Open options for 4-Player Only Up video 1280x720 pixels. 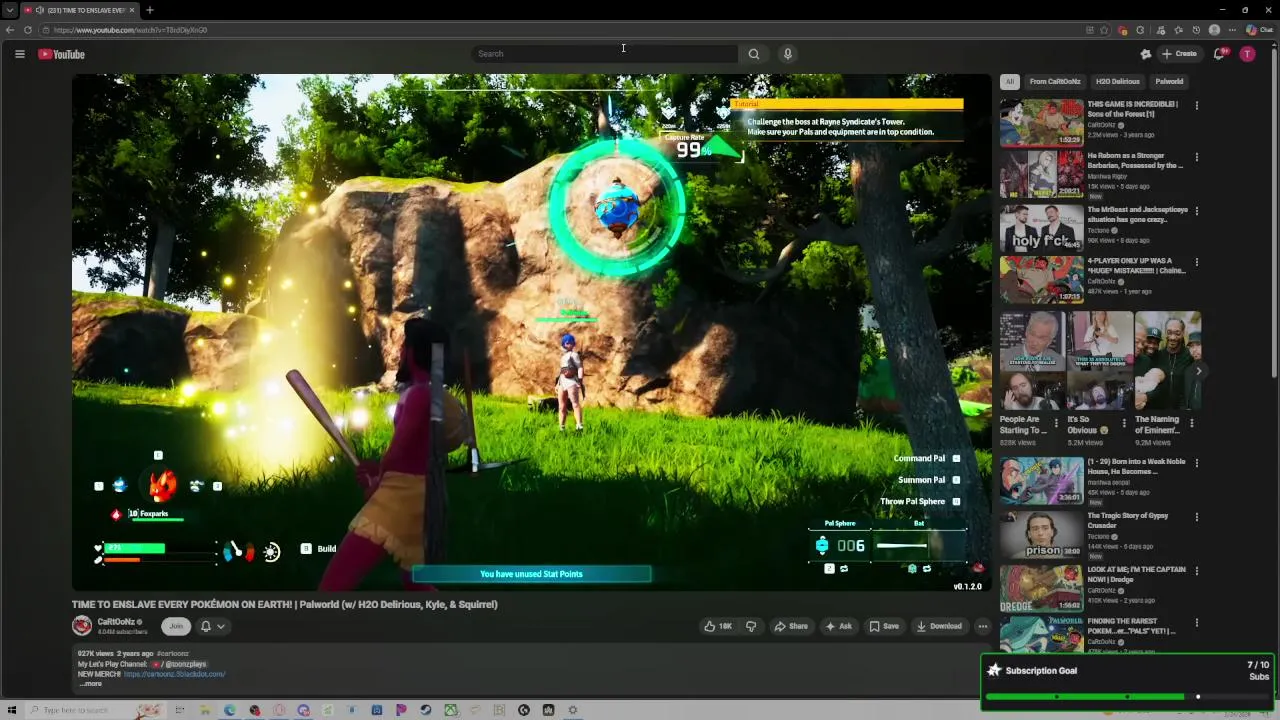pyautogui.click(x=1197, y=262)
